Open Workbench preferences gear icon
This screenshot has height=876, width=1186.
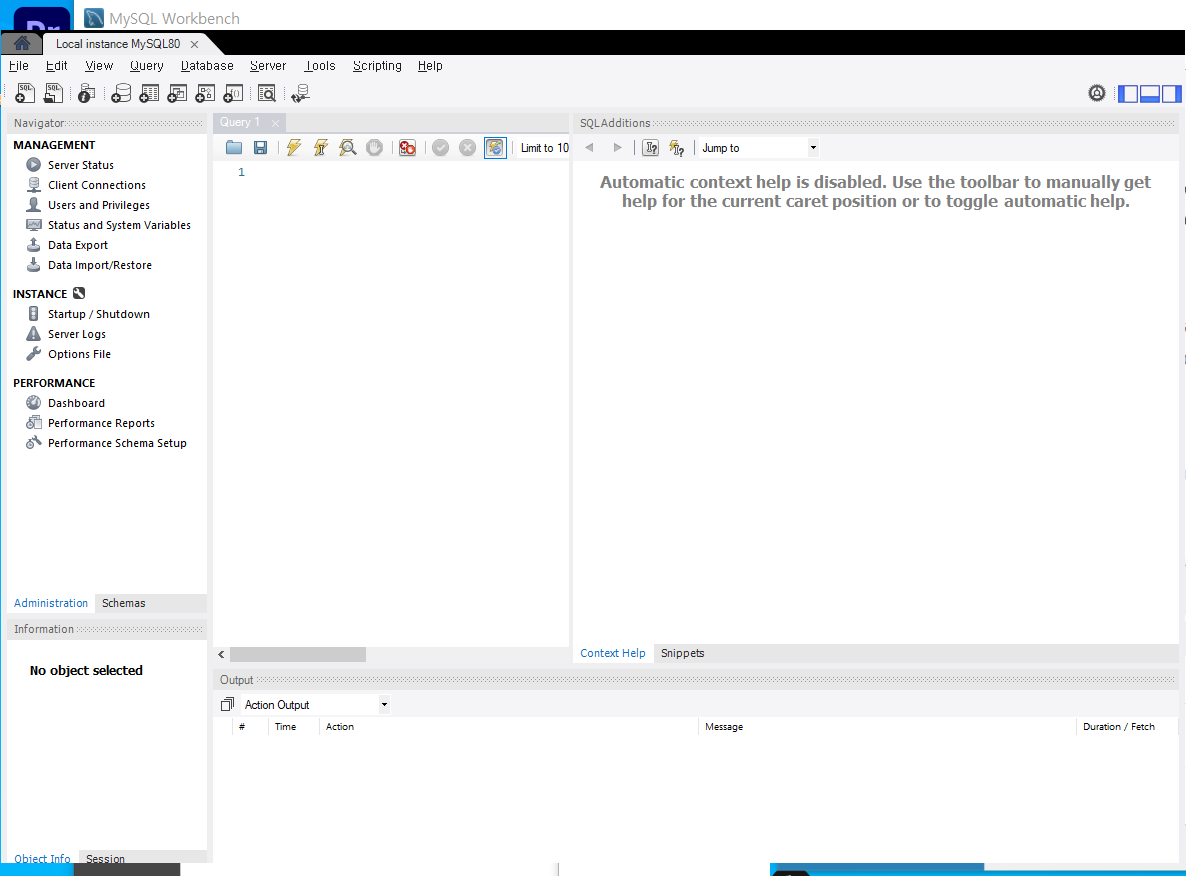tap(1097, 93)
